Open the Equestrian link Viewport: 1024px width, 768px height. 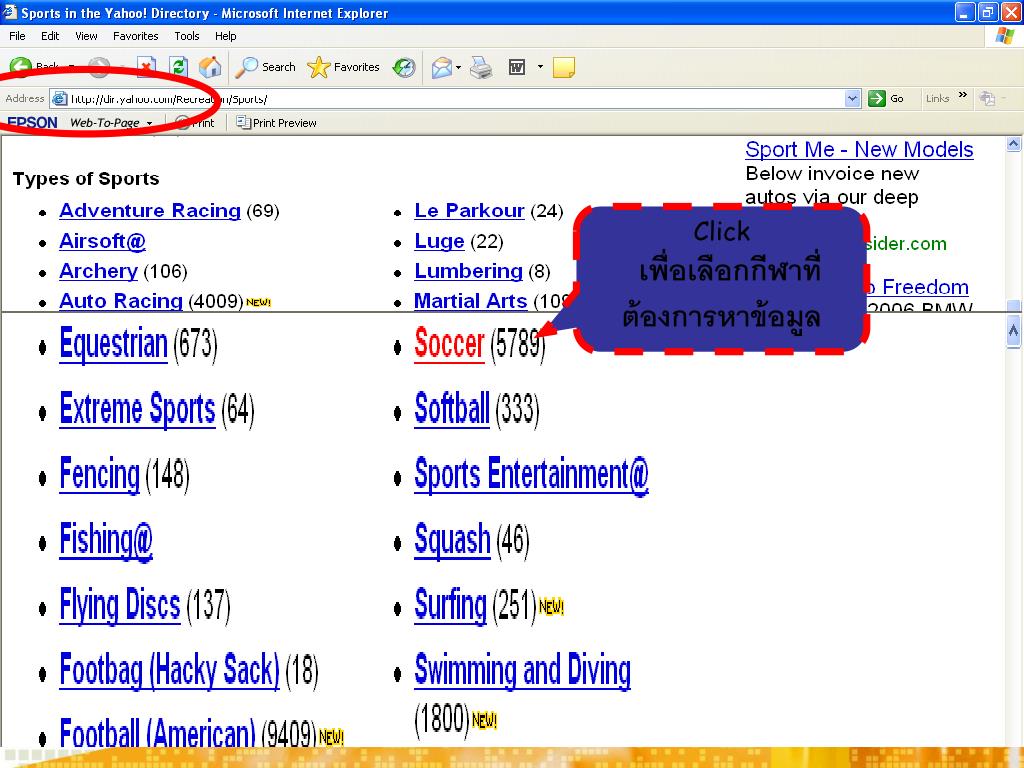114,344
